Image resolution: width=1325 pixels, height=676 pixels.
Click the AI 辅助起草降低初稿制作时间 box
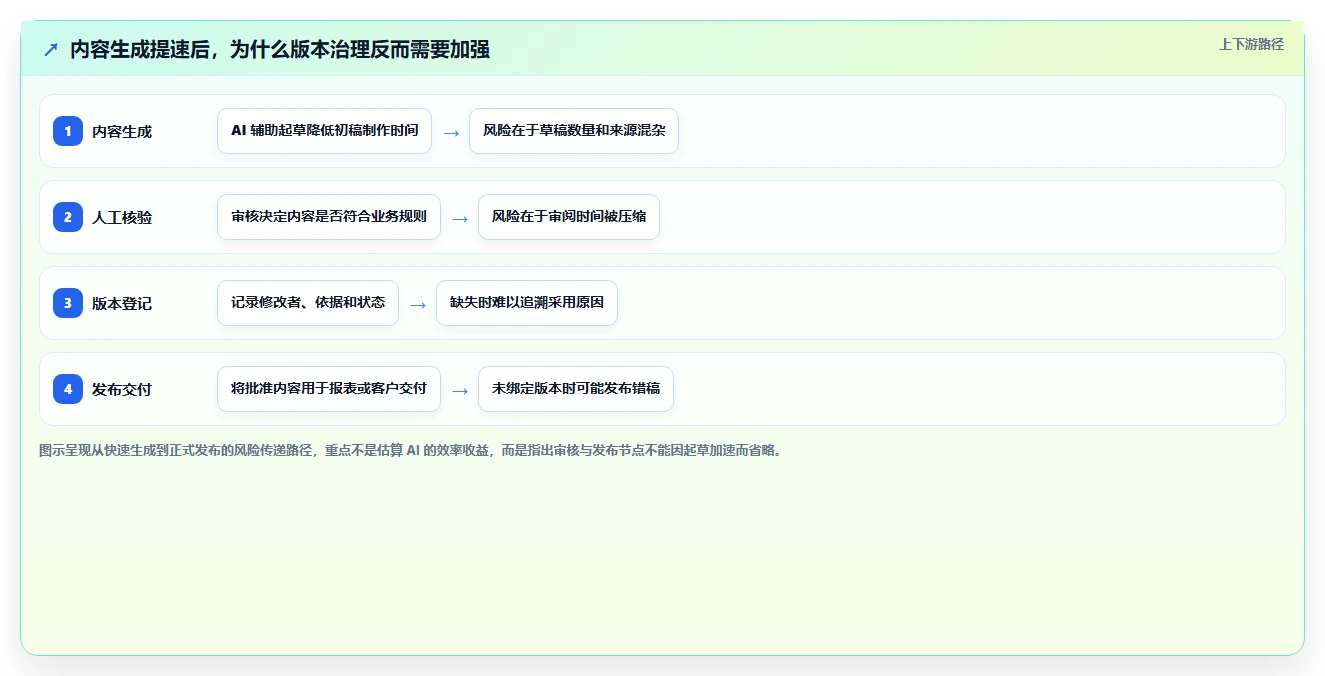[x=324, y=131]
